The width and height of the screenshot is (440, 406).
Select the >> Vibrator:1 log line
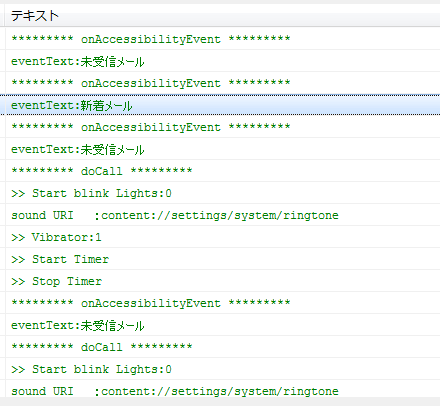223,237
